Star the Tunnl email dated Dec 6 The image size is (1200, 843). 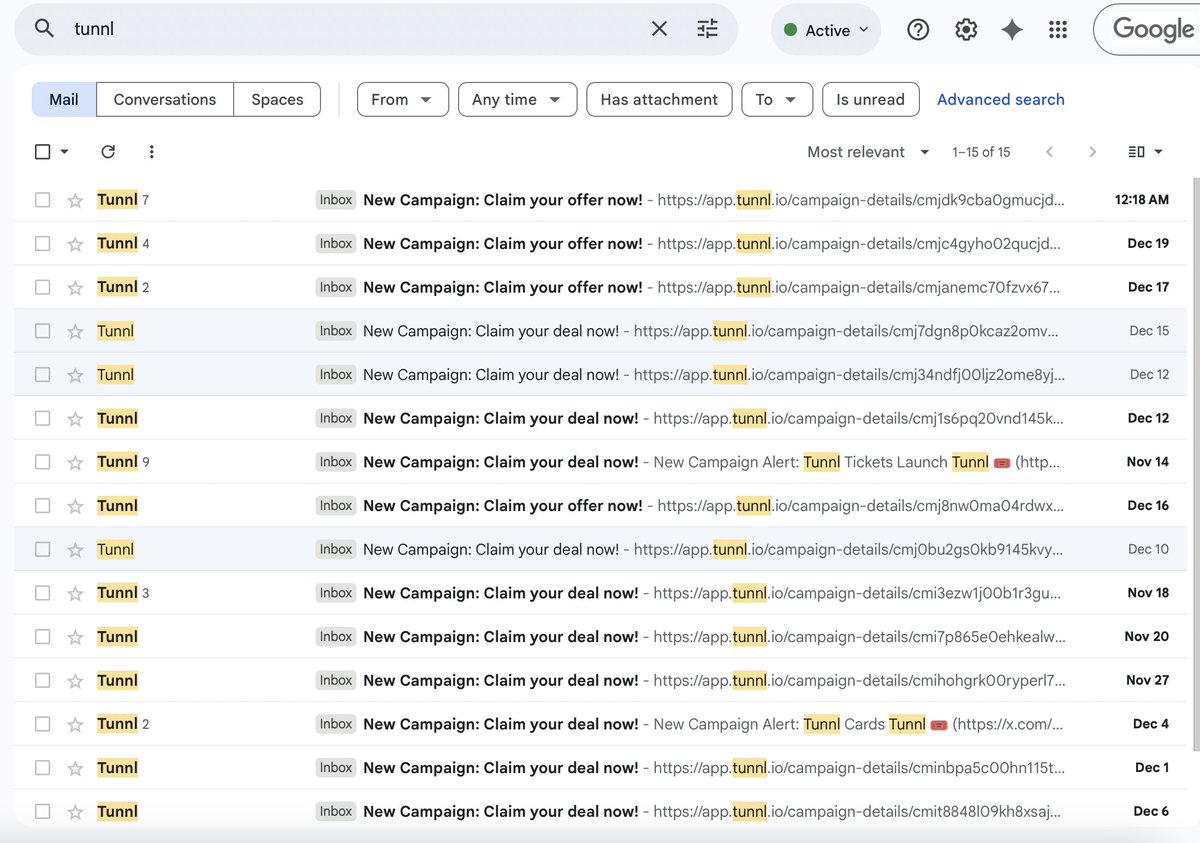(75, 811)
